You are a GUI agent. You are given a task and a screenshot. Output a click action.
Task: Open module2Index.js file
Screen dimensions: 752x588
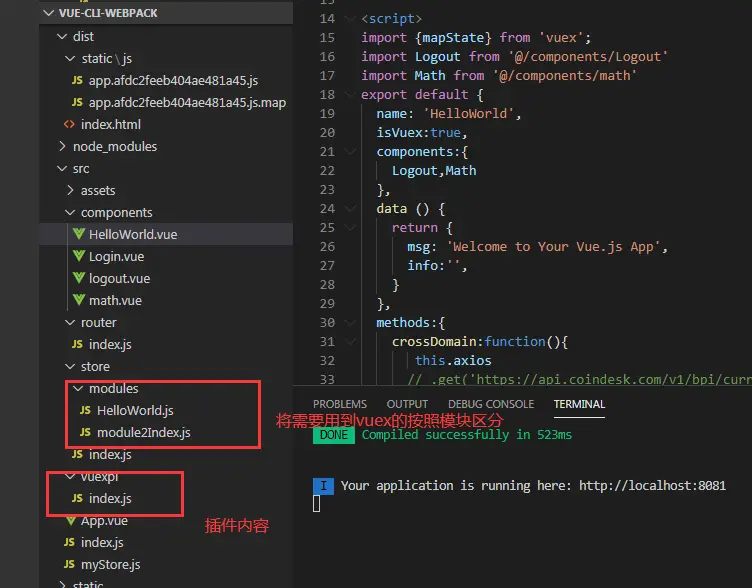[144, 433]
